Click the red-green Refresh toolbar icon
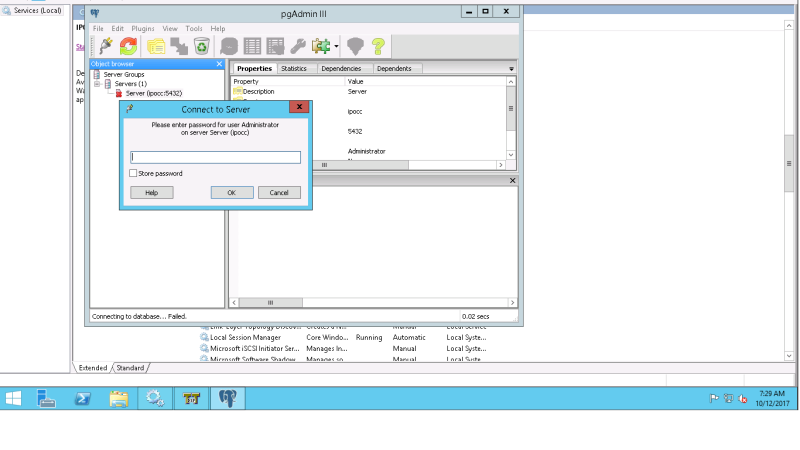 129,46
